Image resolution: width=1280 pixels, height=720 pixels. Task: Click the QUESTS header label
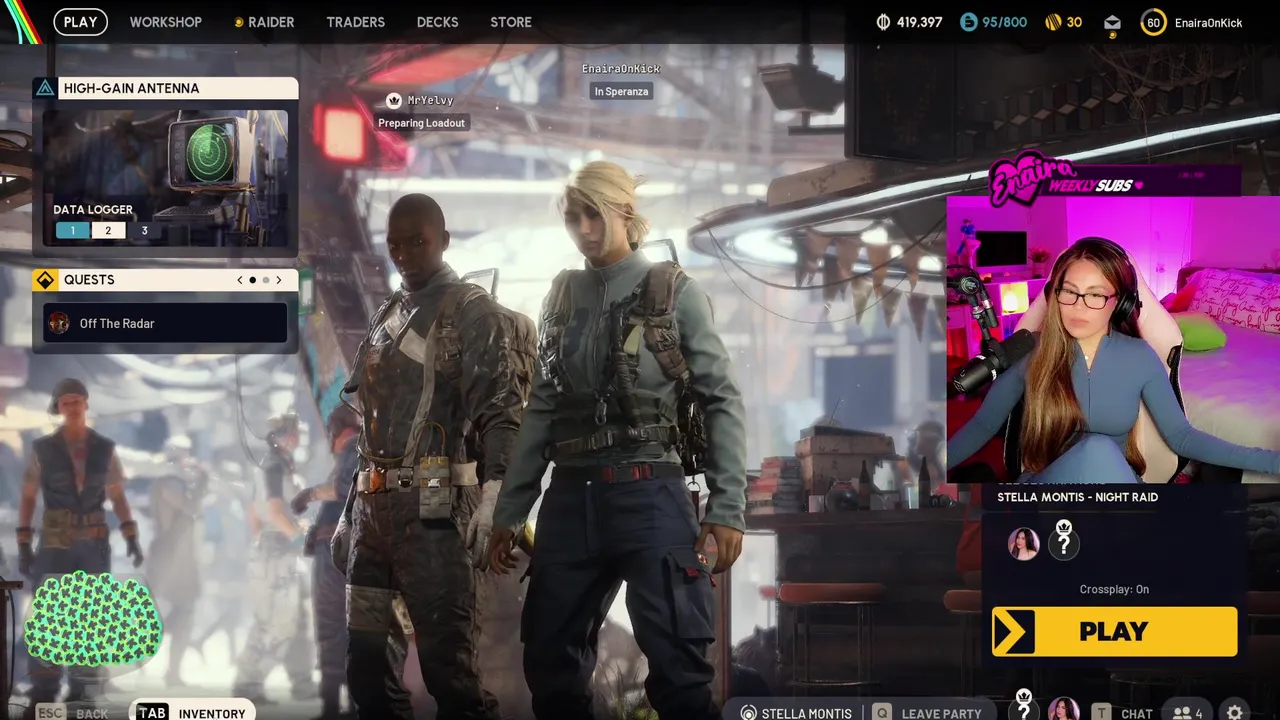coord(89,280)
